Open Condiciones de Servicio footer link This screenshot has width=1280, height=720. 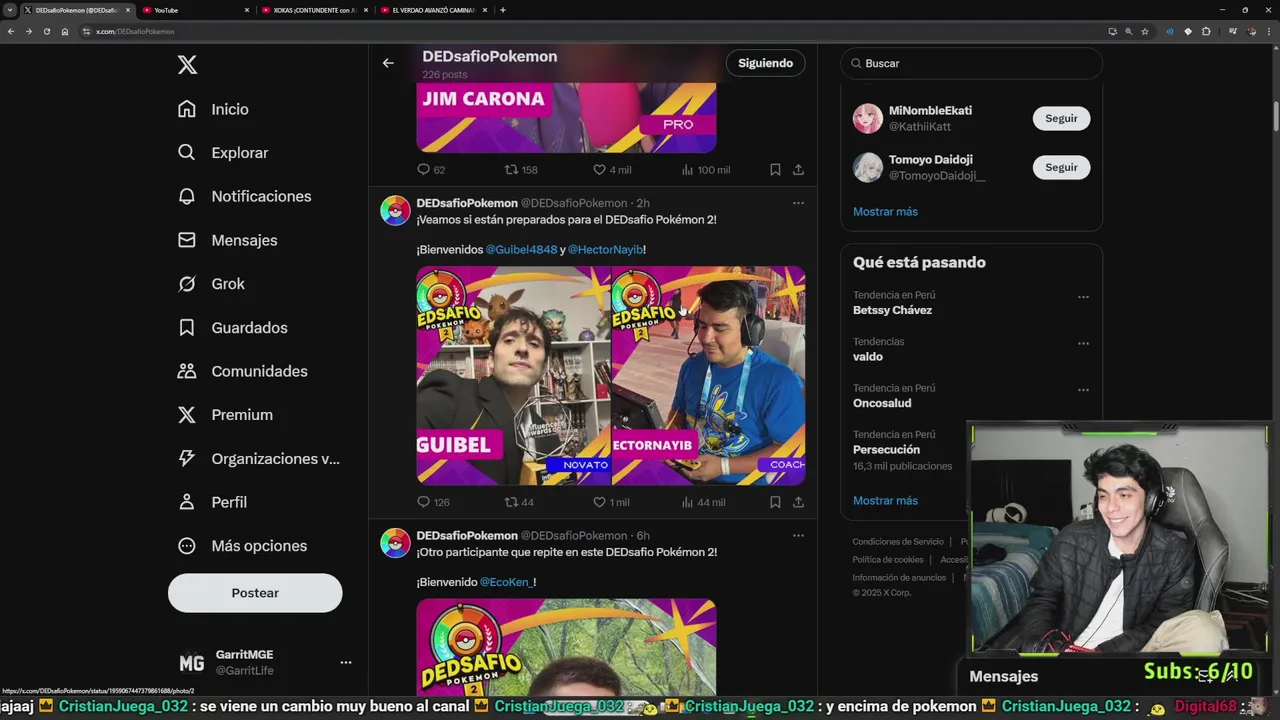[x=898, y=542]
